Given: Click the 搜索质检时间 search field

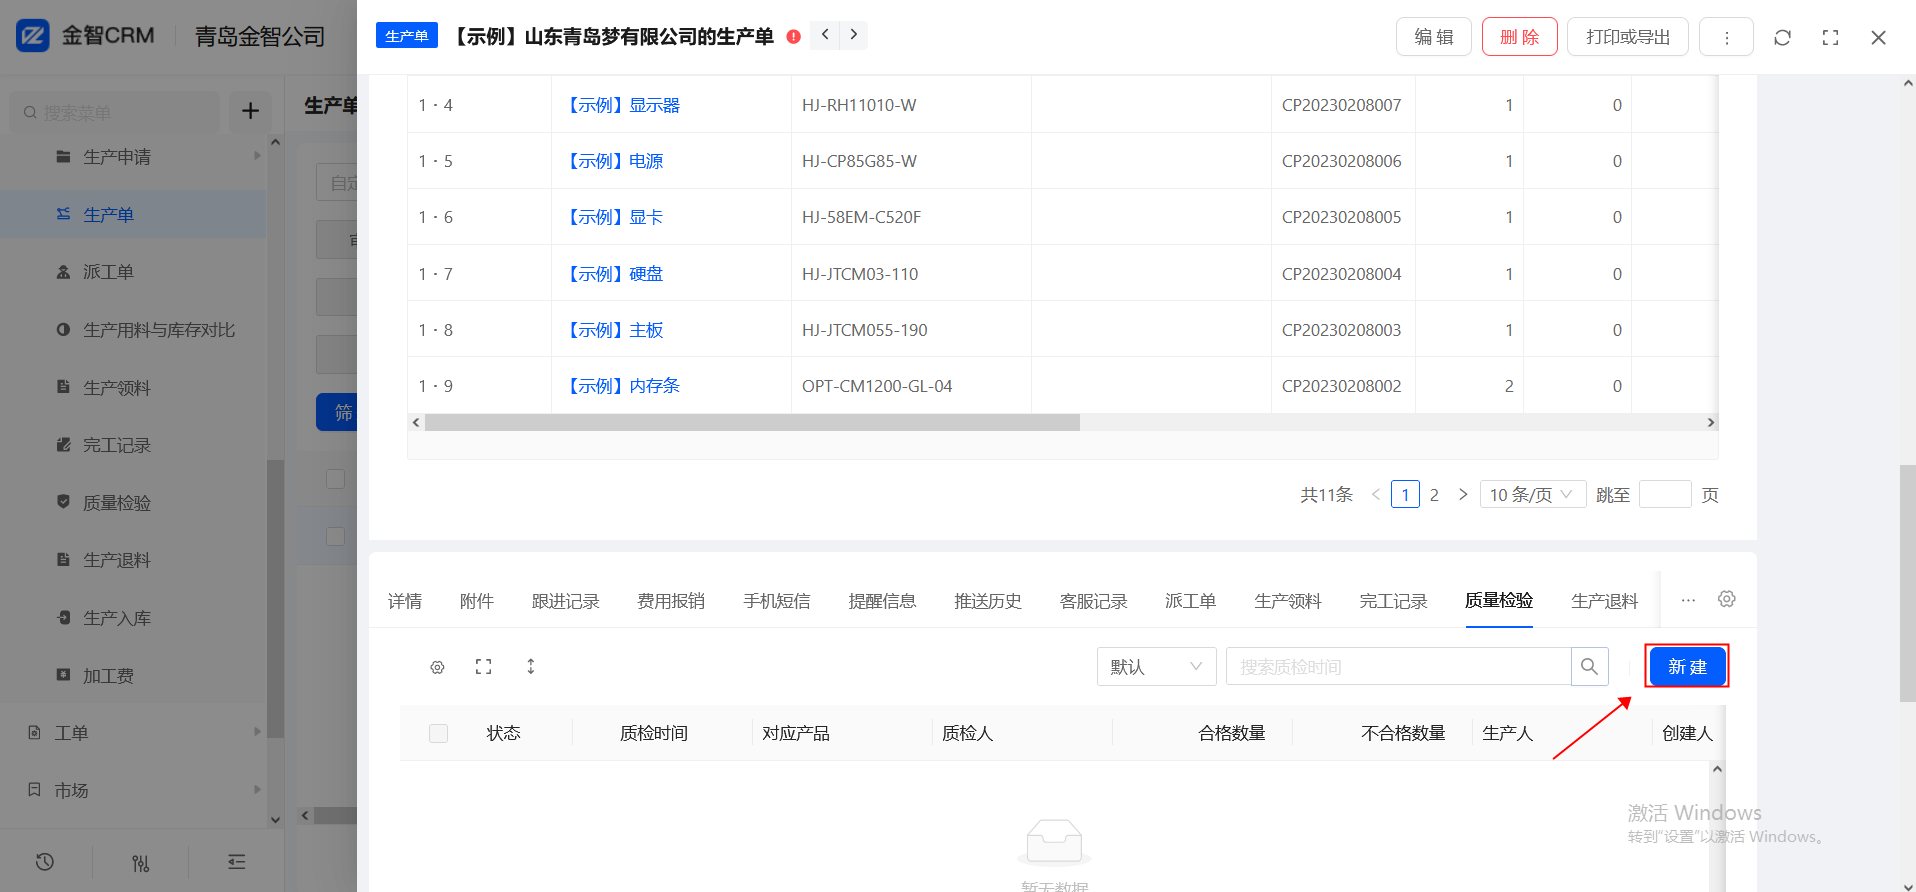Looking at the screenshot, I should pos(1399,667).
